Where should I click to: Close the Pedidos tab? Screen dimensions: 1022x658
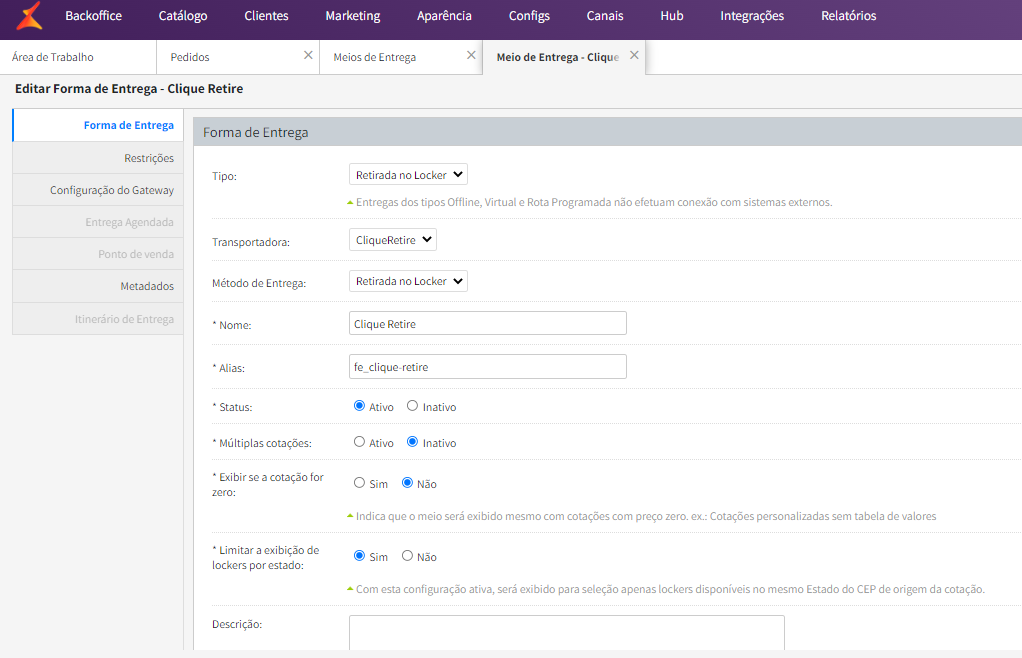308,55
